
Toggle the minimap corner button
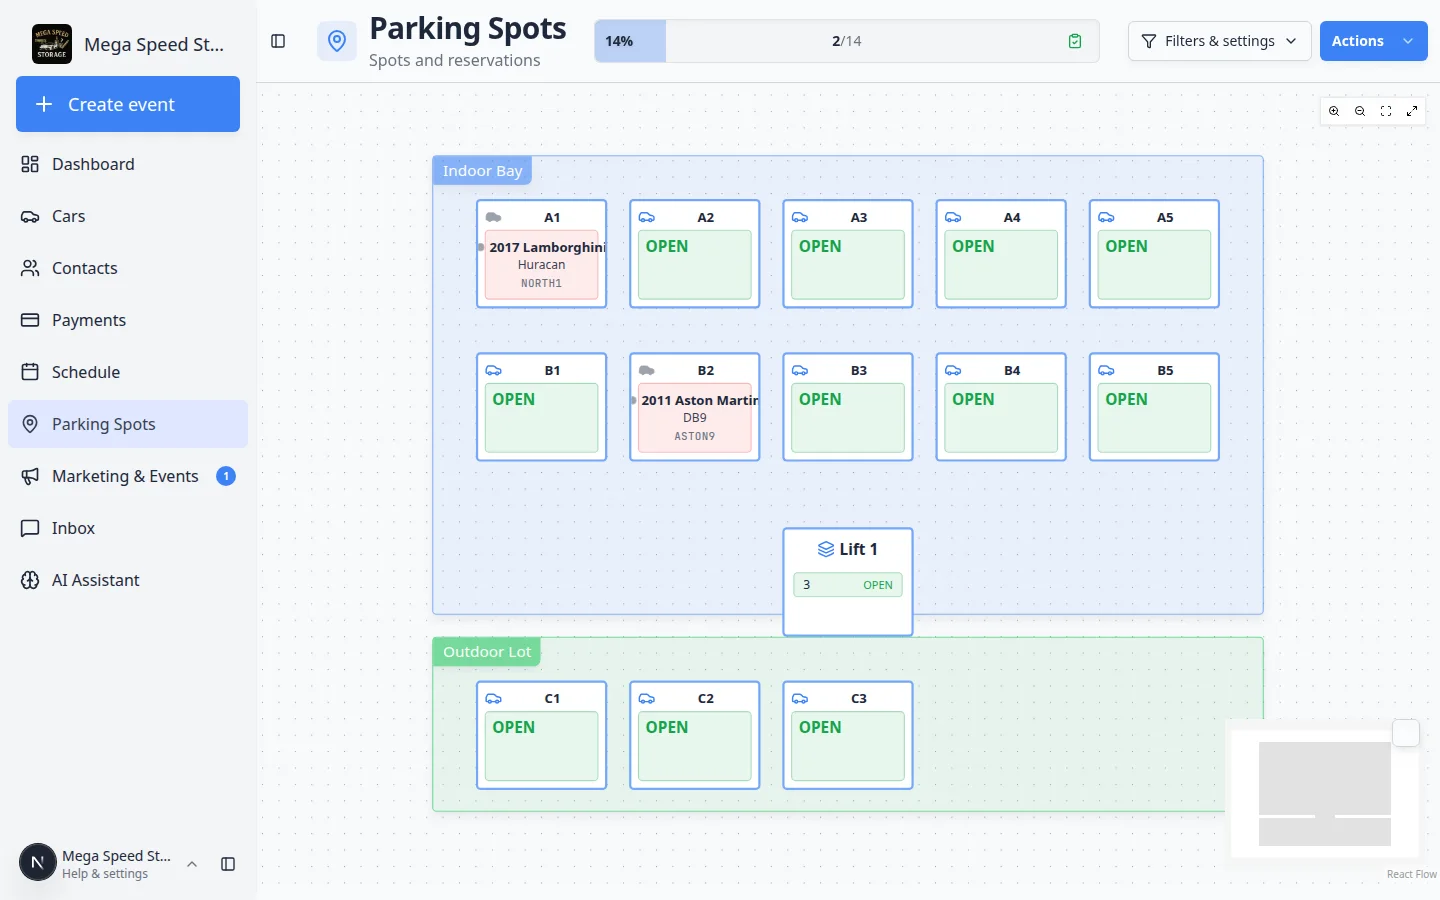click(x=1406, y=733)
